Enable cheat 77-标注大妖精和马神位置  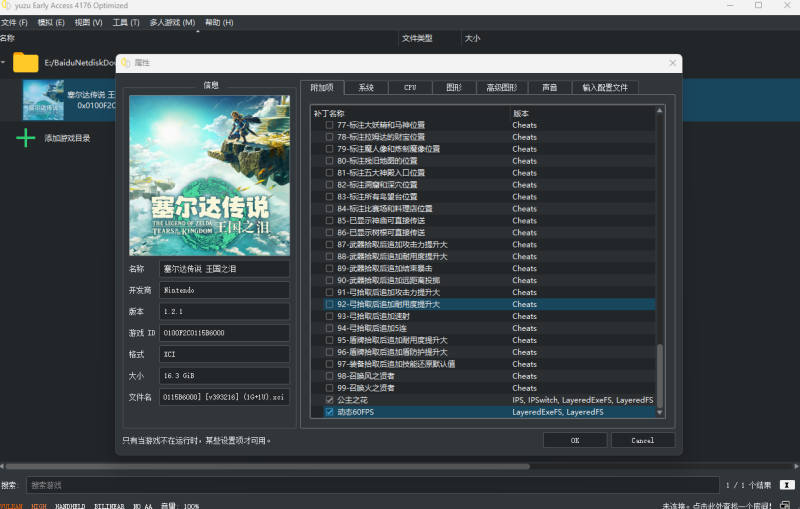tap(329, 125)
